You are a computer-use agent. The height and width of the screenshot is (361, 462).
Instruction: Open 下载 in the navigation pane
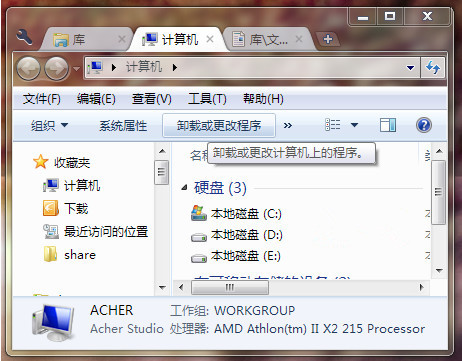[x=76, y=209]
